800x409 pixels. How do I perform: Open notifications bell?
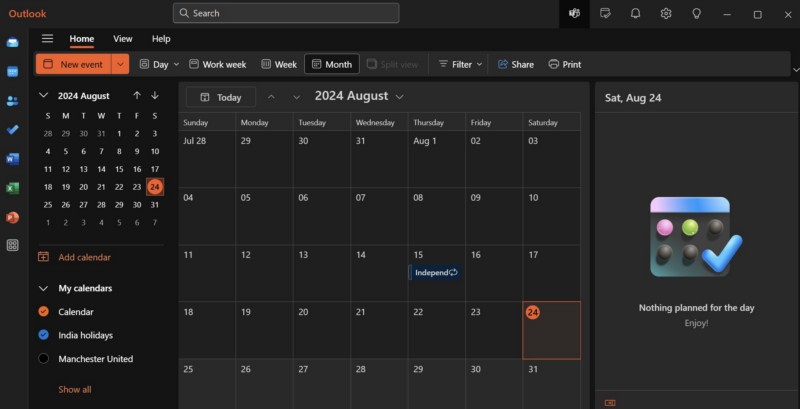[x=635, y=14]
